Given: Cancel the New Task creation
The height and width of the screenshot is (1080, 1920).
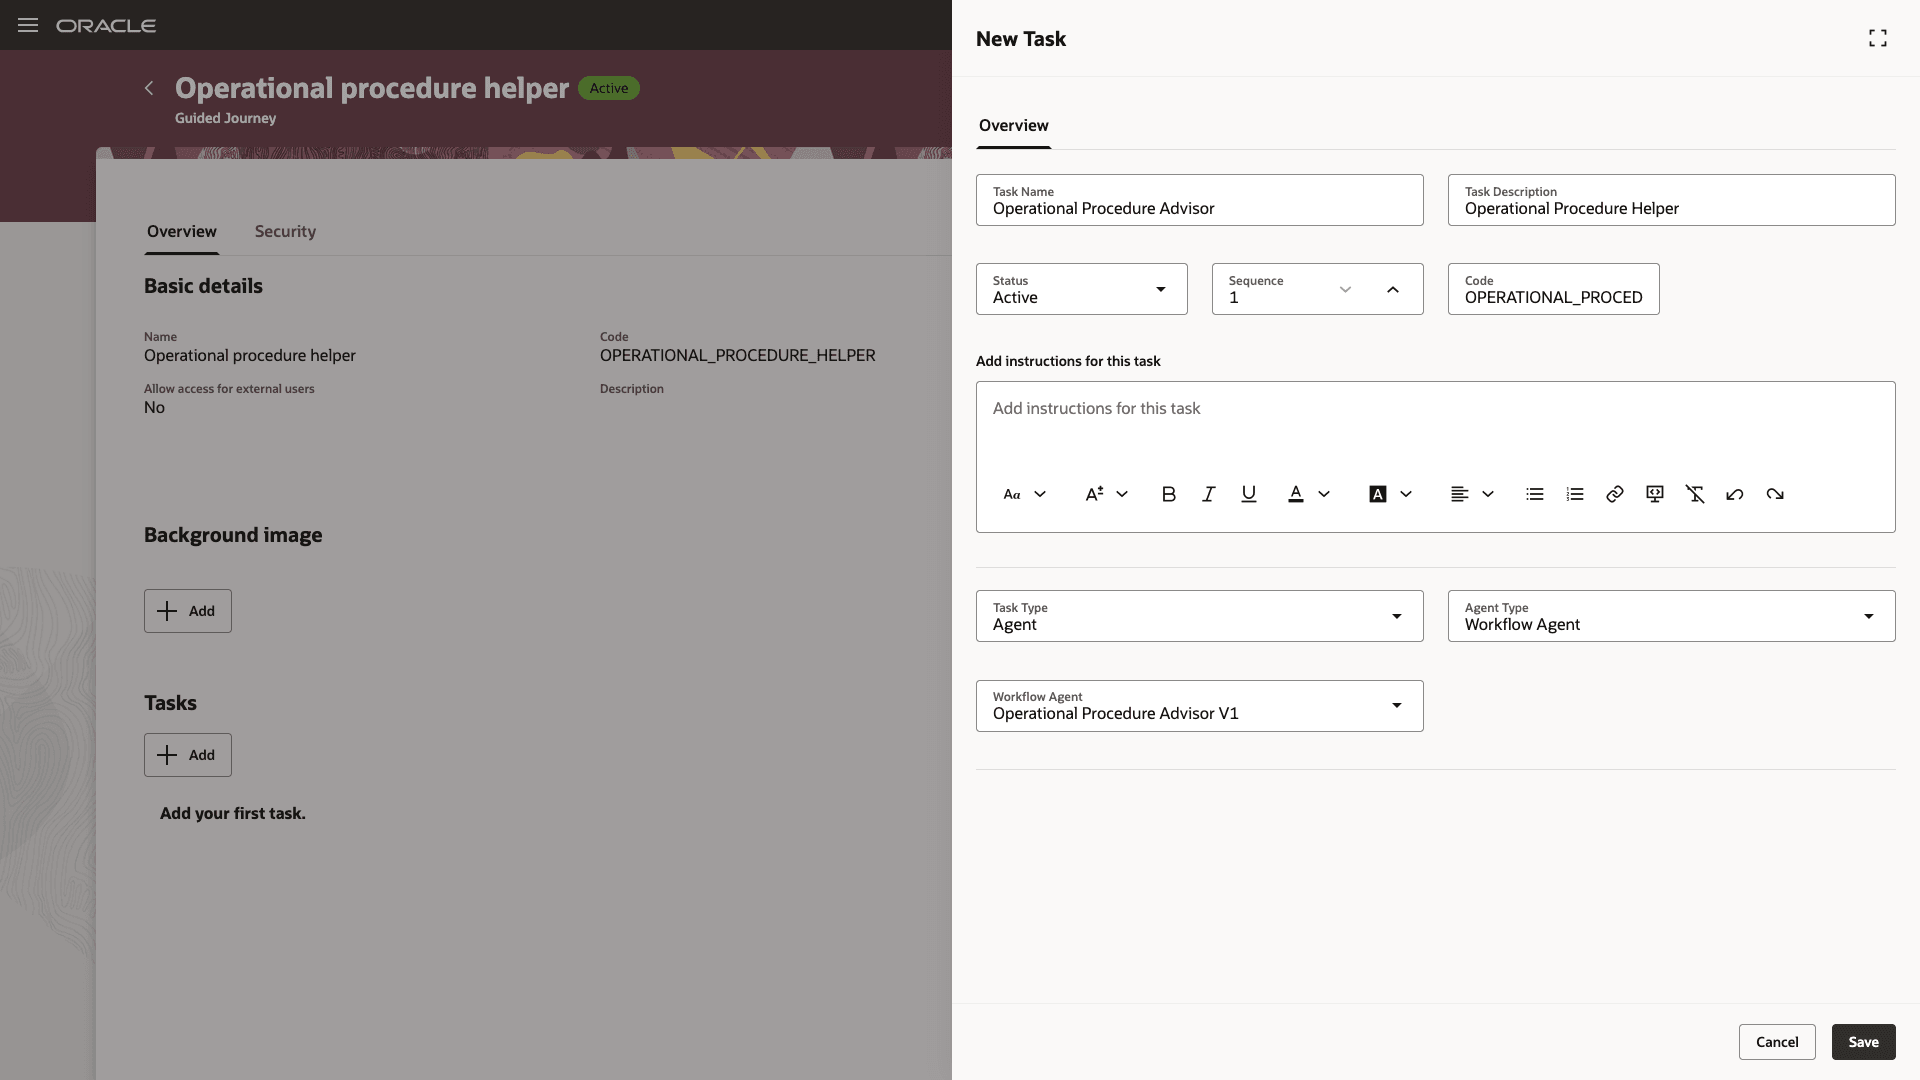Looking at the screenshot, I should 1777,1041.
